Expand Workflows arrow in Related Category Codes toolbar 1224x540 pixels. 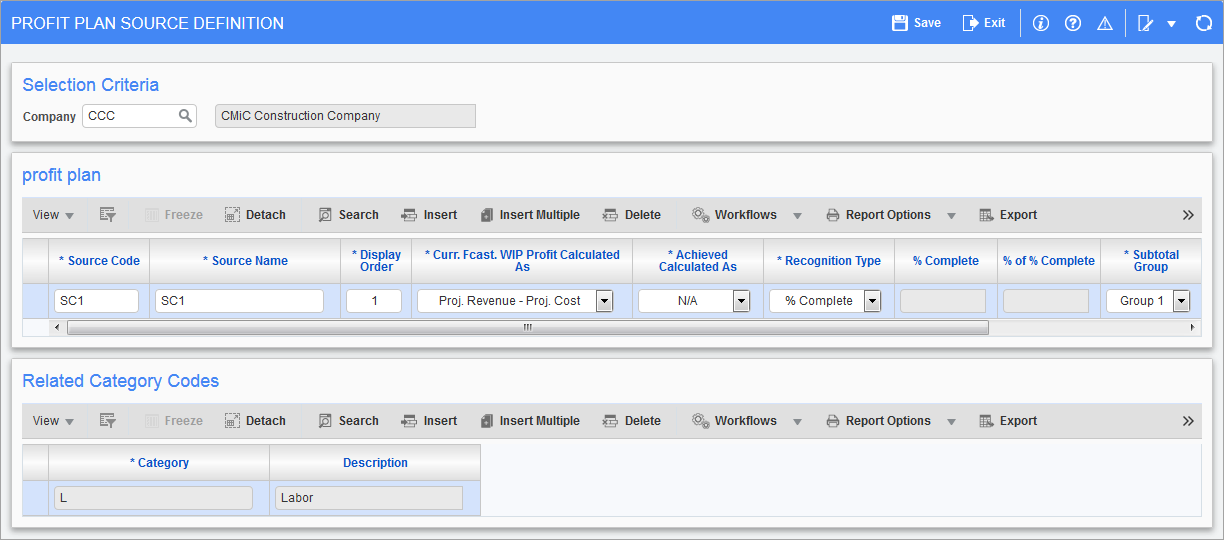tap(797, 422)
